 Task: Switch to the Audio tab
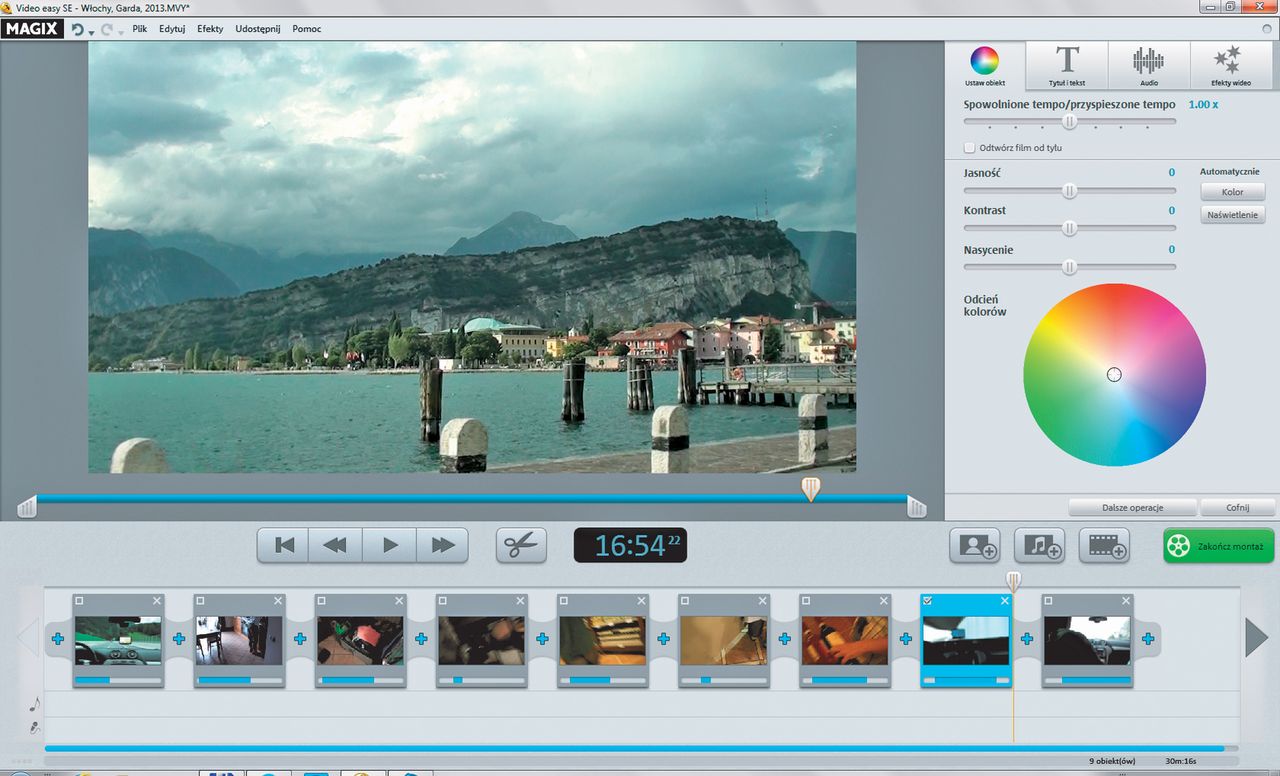(1148, 66)
